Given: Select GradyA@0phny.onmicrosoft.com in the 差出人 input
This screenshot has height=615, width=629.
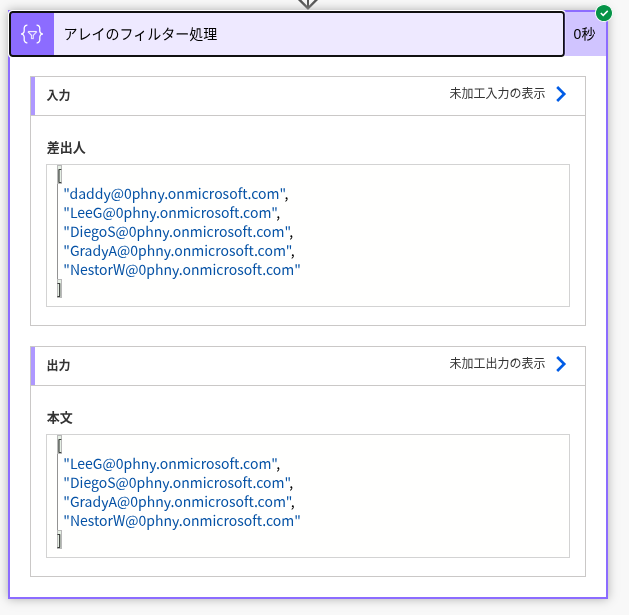Looking at the screenshot, I should 178,251.
